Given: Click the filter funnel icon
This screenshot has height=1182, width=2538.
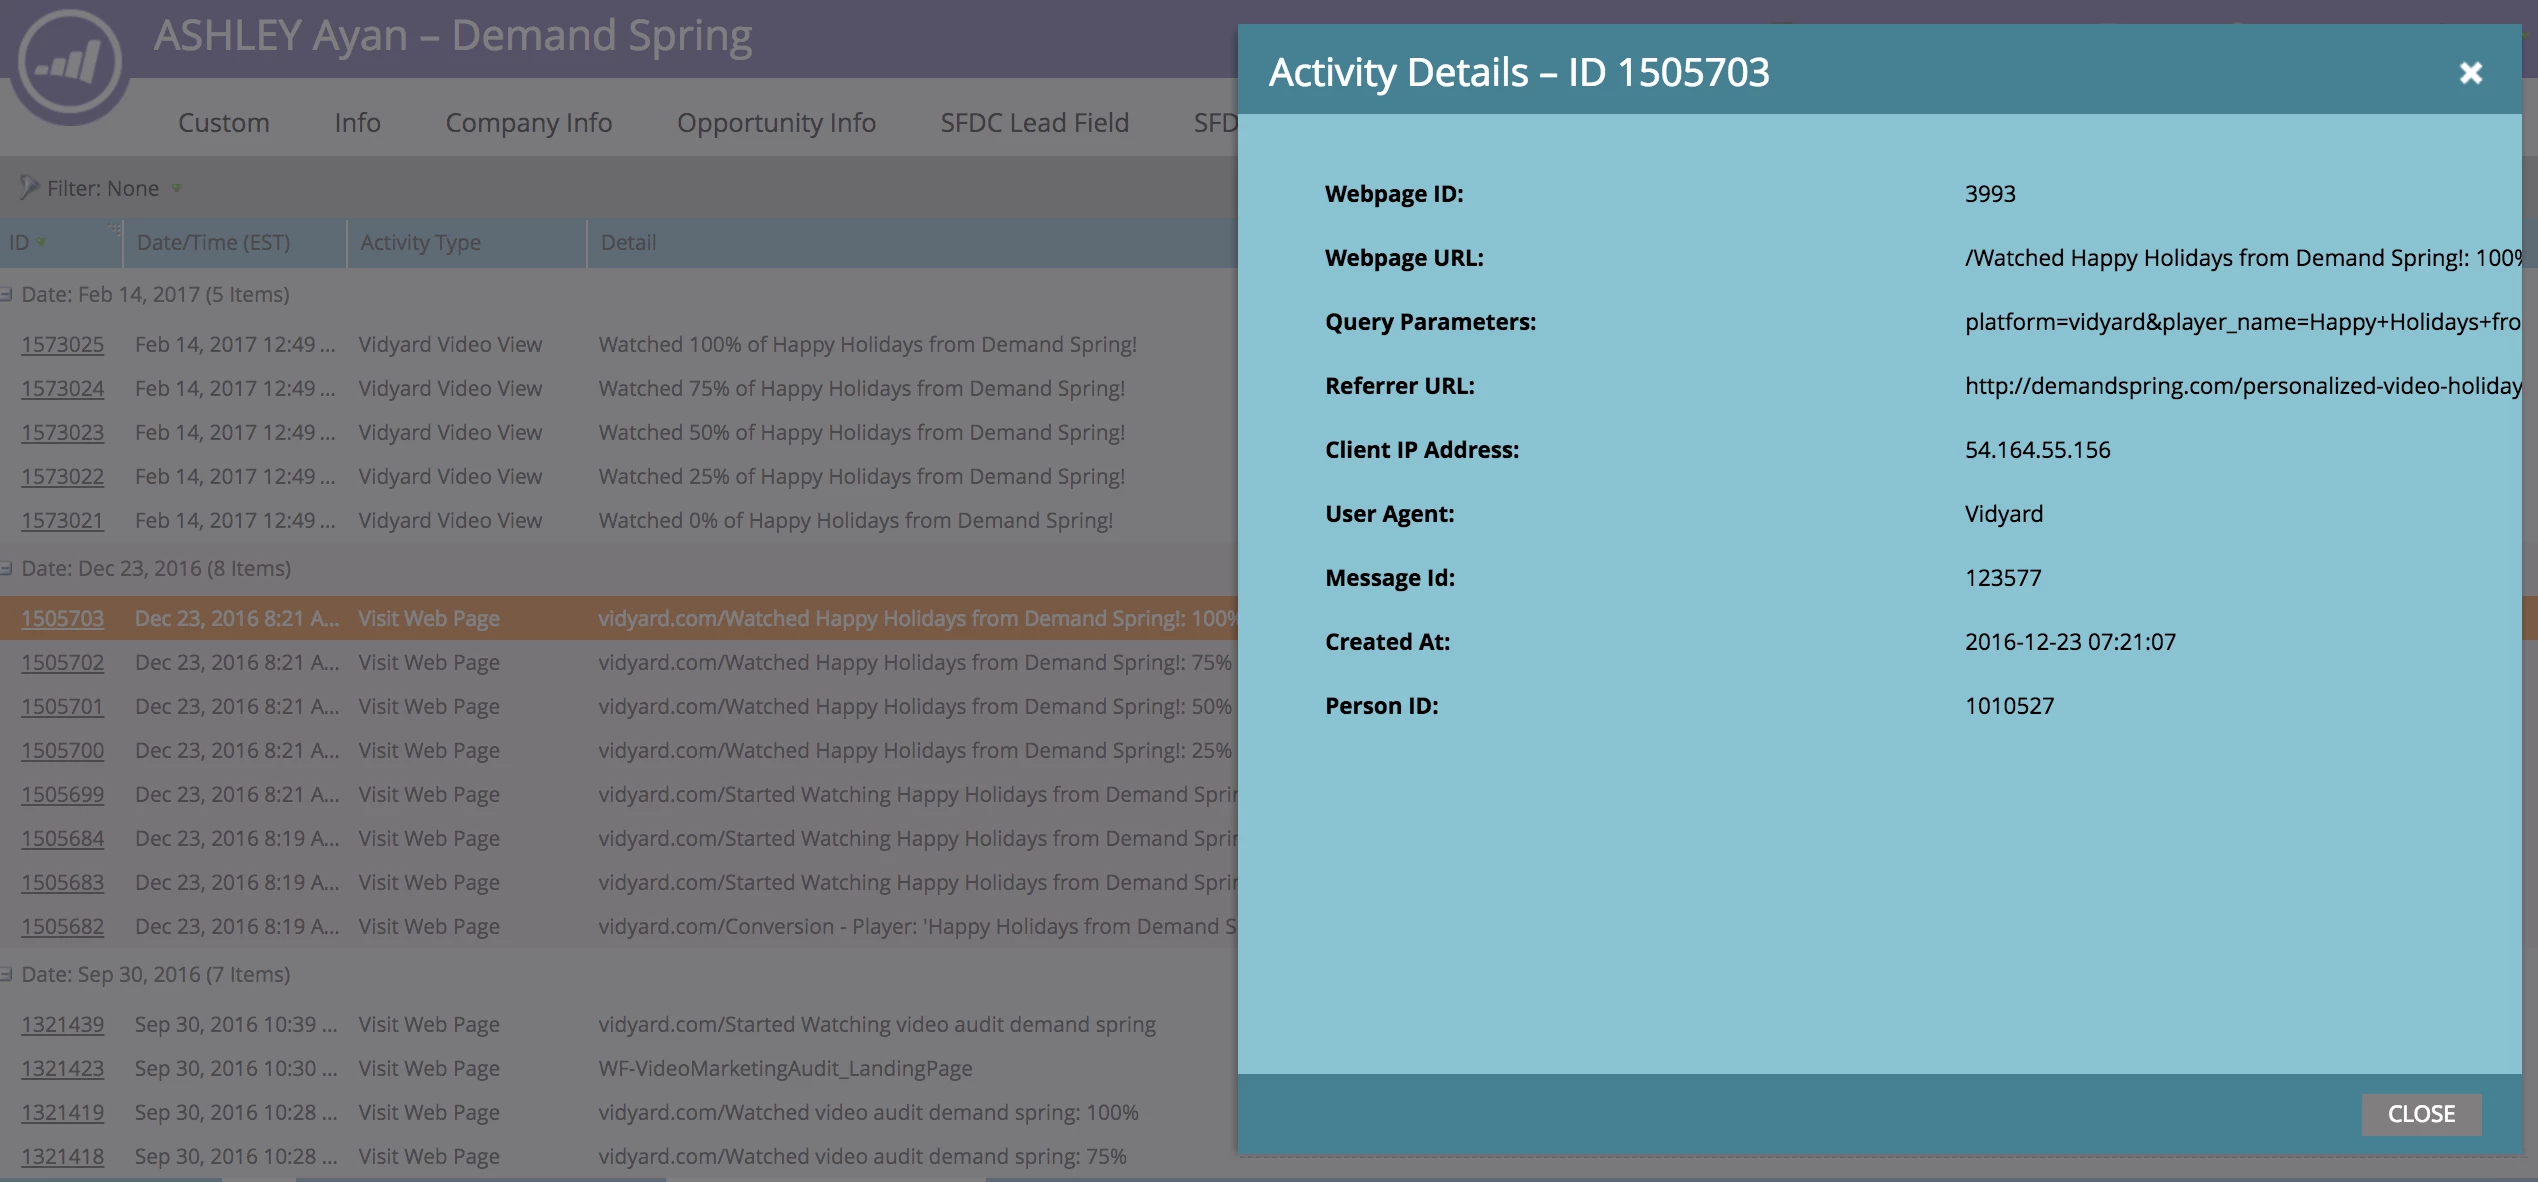Looking at the screenshot, I should pos(28,187).
